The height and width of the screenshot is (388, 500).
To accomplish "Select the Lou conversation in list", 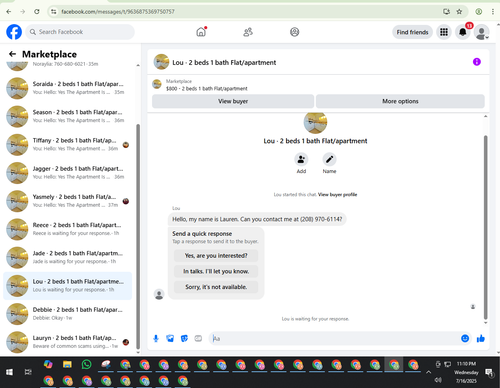I will (68, 286).
